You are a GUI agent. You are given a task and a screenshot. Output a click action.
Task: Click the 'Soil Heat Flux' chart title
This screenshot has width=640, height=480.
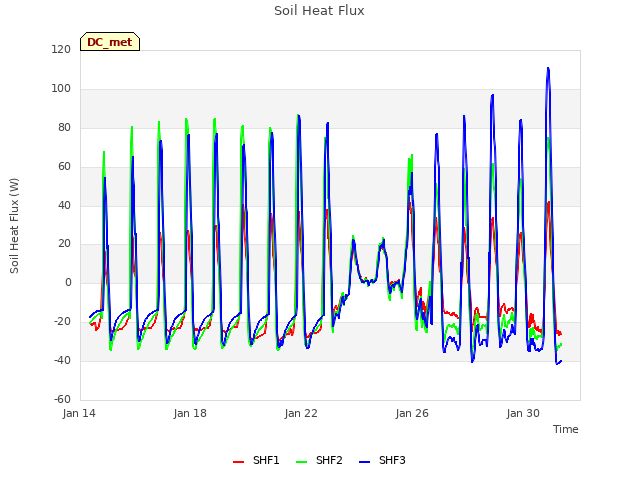[x=319, y=11]
